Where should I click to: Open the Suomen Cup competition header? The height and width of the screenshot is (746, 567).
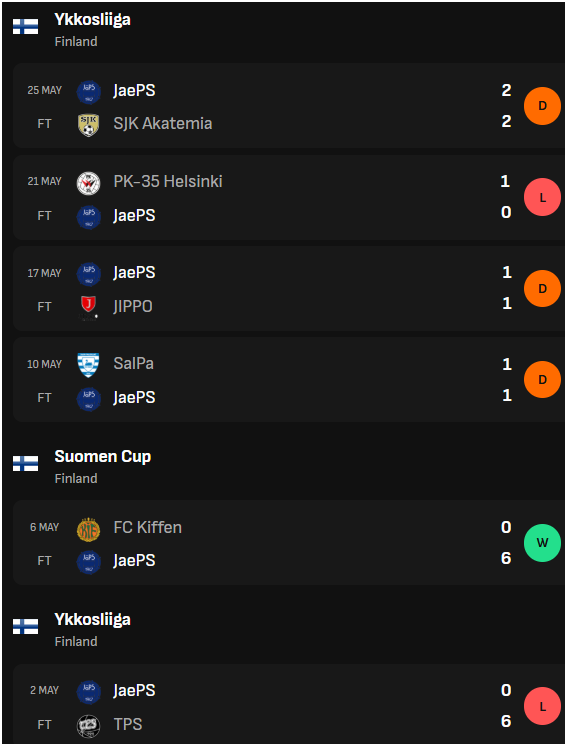pos(103,457)
